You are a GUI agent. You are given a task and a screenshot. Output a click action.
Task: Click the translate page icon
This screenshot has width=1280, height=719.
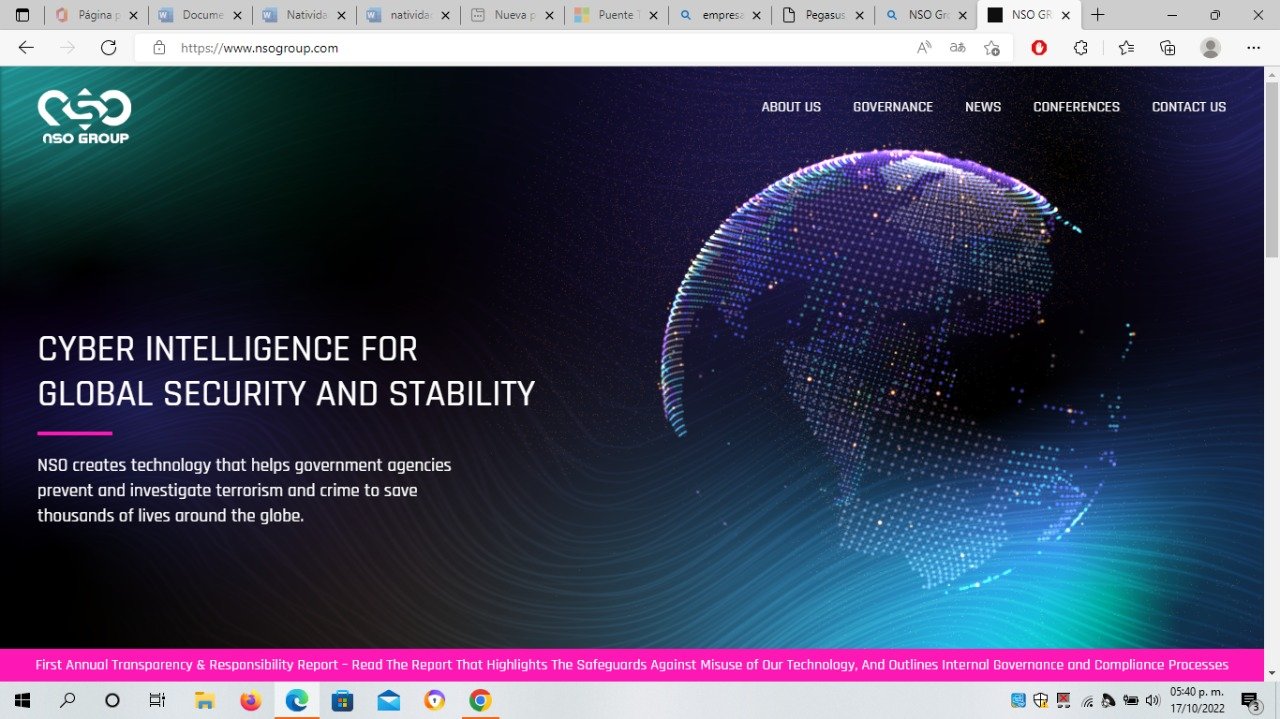coord(958,48)
